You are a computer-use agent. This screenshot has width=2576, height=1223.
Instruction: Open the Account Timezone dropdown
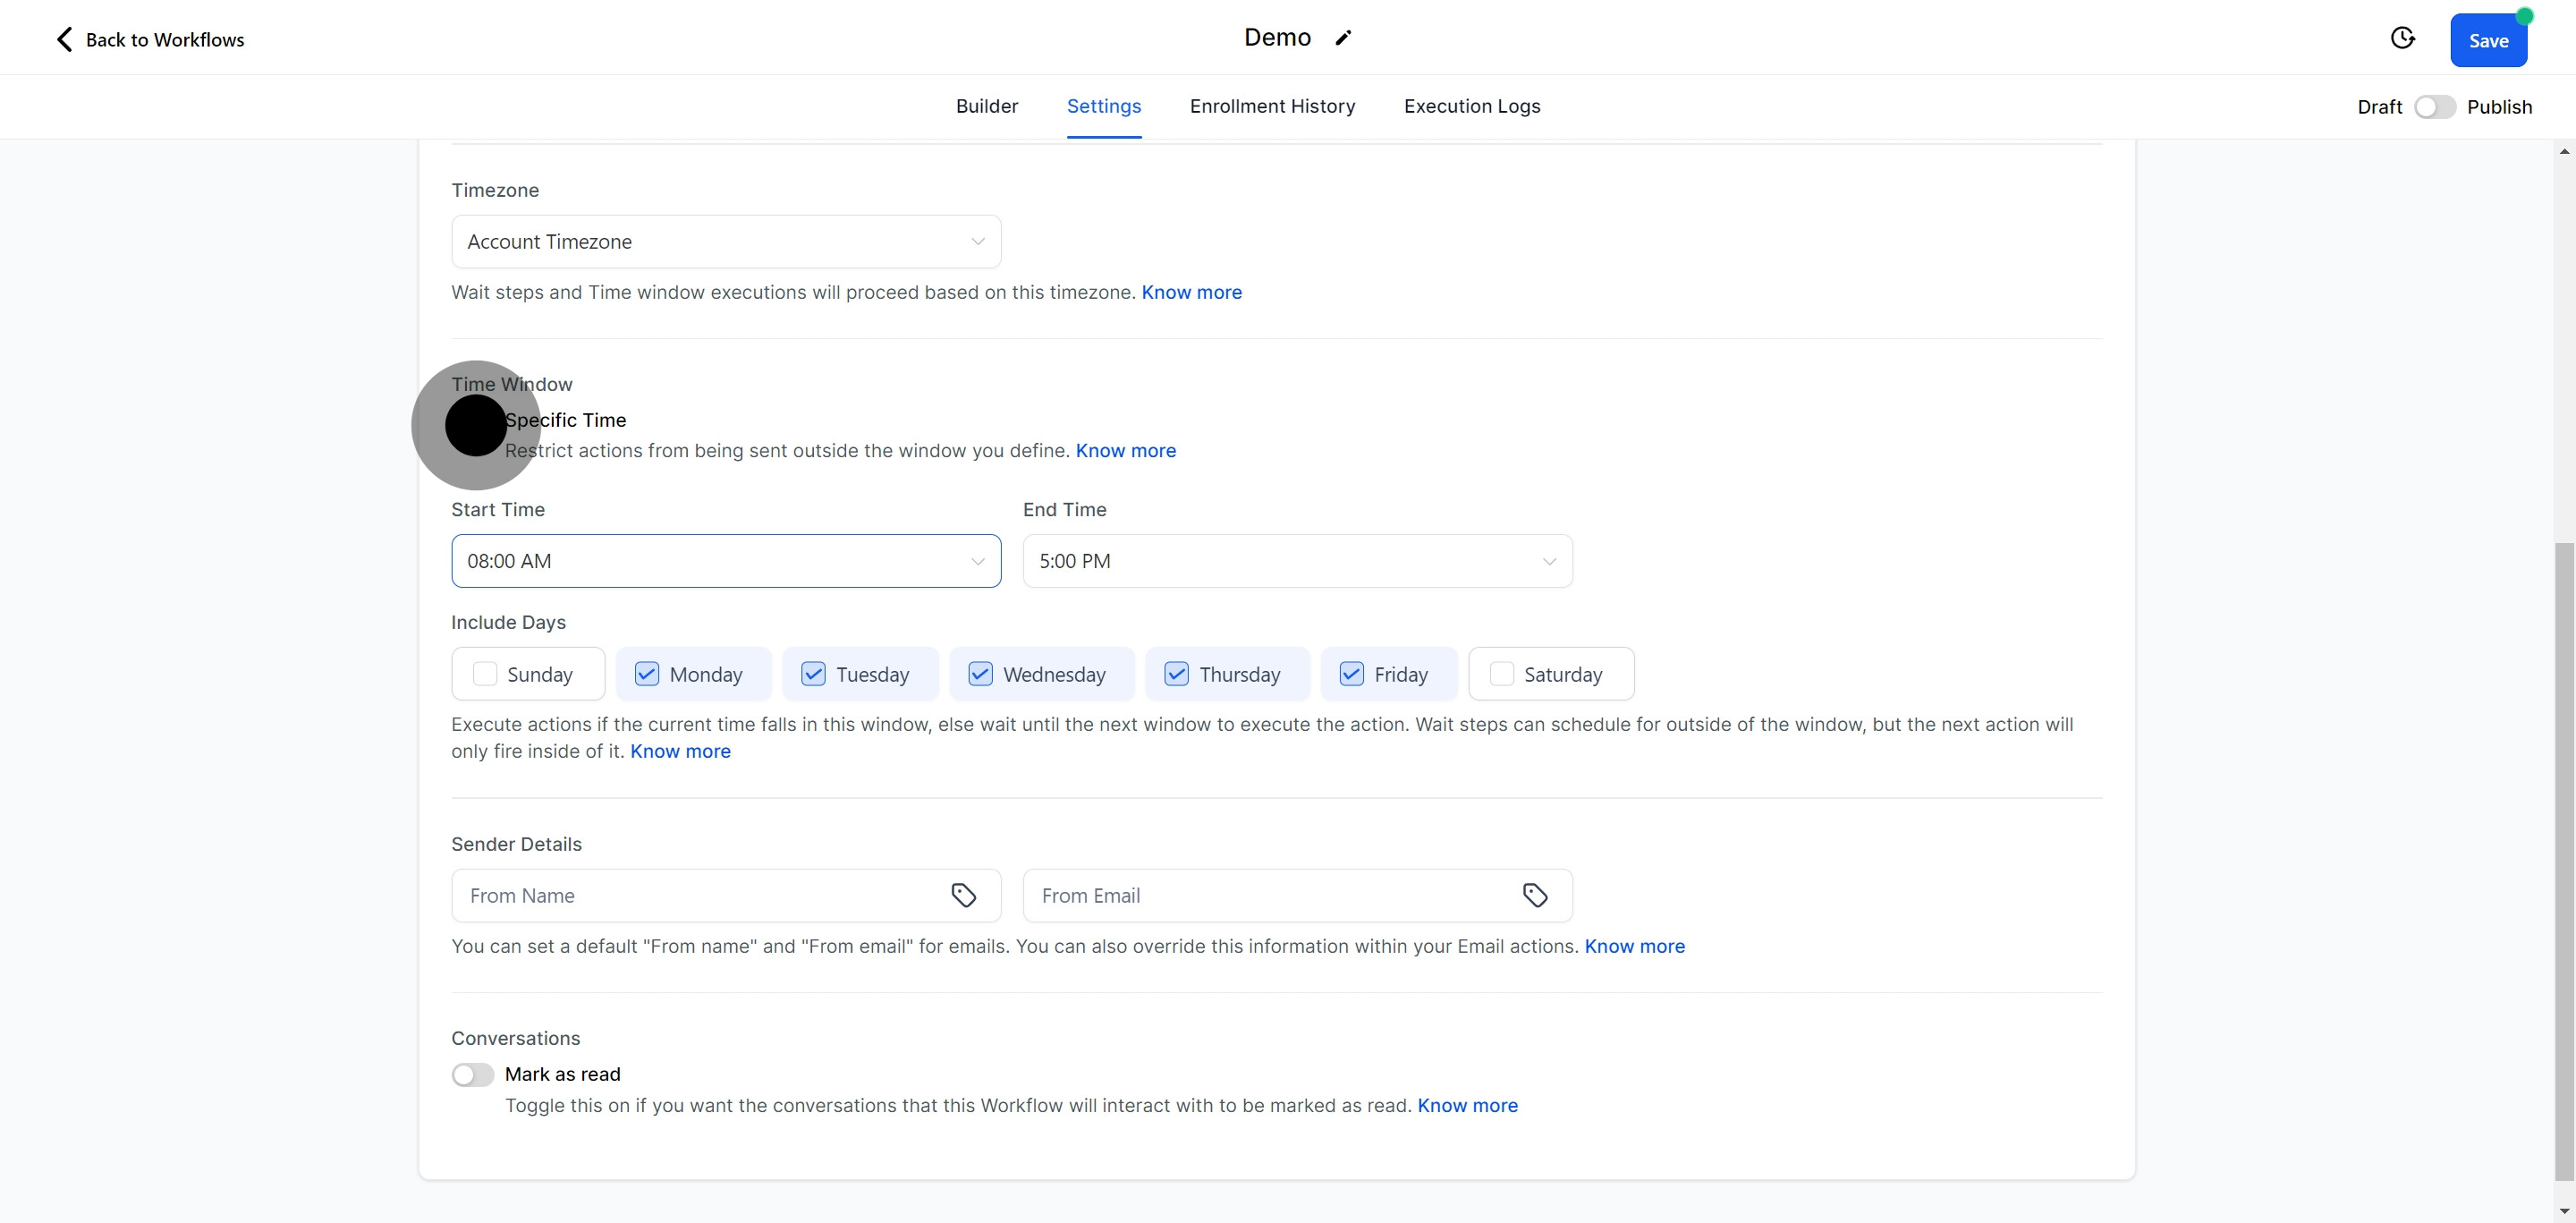725,242
